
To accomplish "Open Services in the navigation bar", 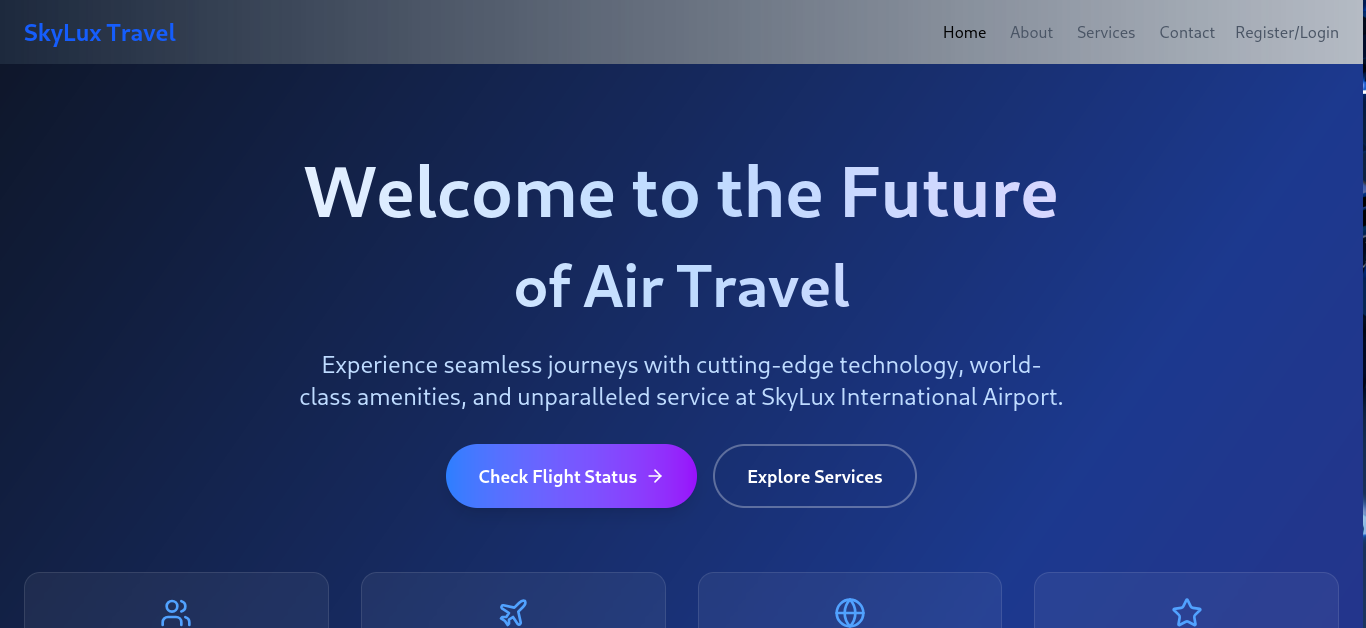I will pyautogui.click(x=1106, y=32).
